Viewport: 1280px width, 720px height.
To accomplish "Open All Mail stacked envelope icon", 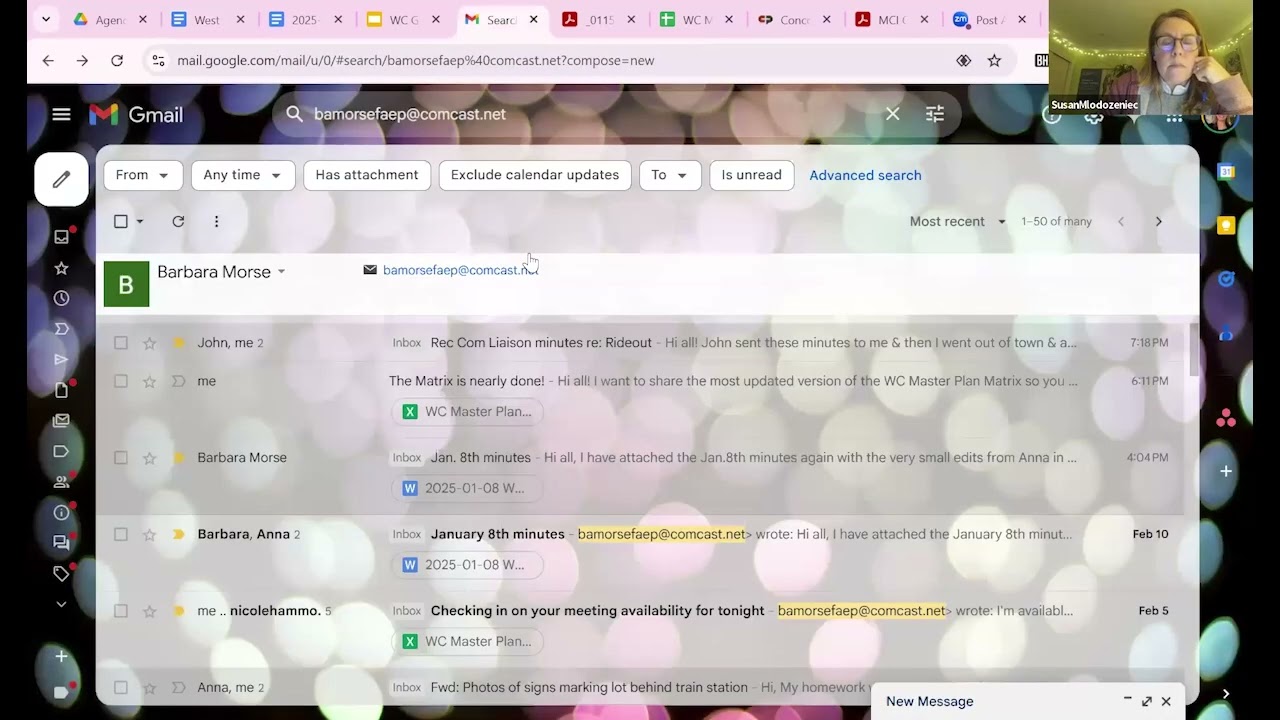I will click(x=61, y=421).
